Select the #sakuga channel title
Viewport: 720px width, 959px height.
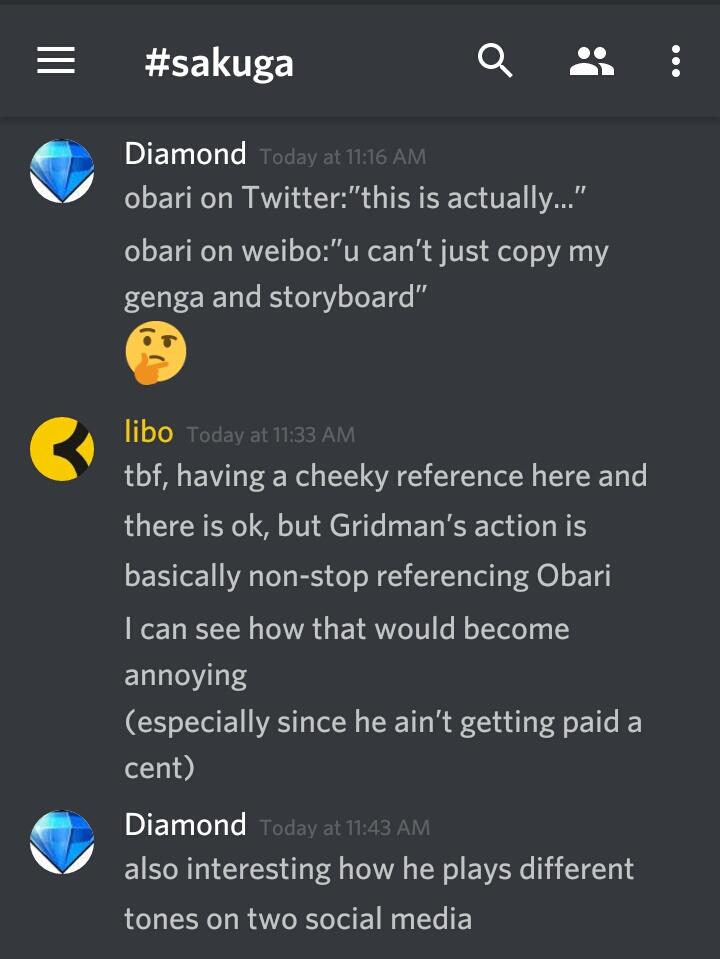coord(219,64)
